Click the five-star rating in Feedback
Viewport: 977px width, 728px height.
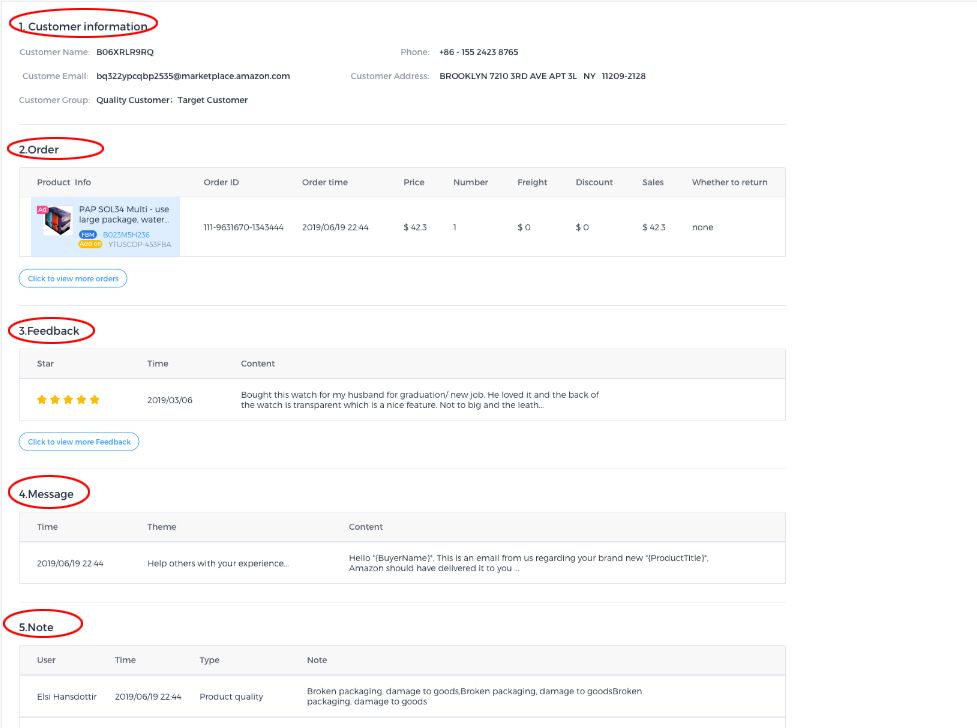tap(68, 400)
